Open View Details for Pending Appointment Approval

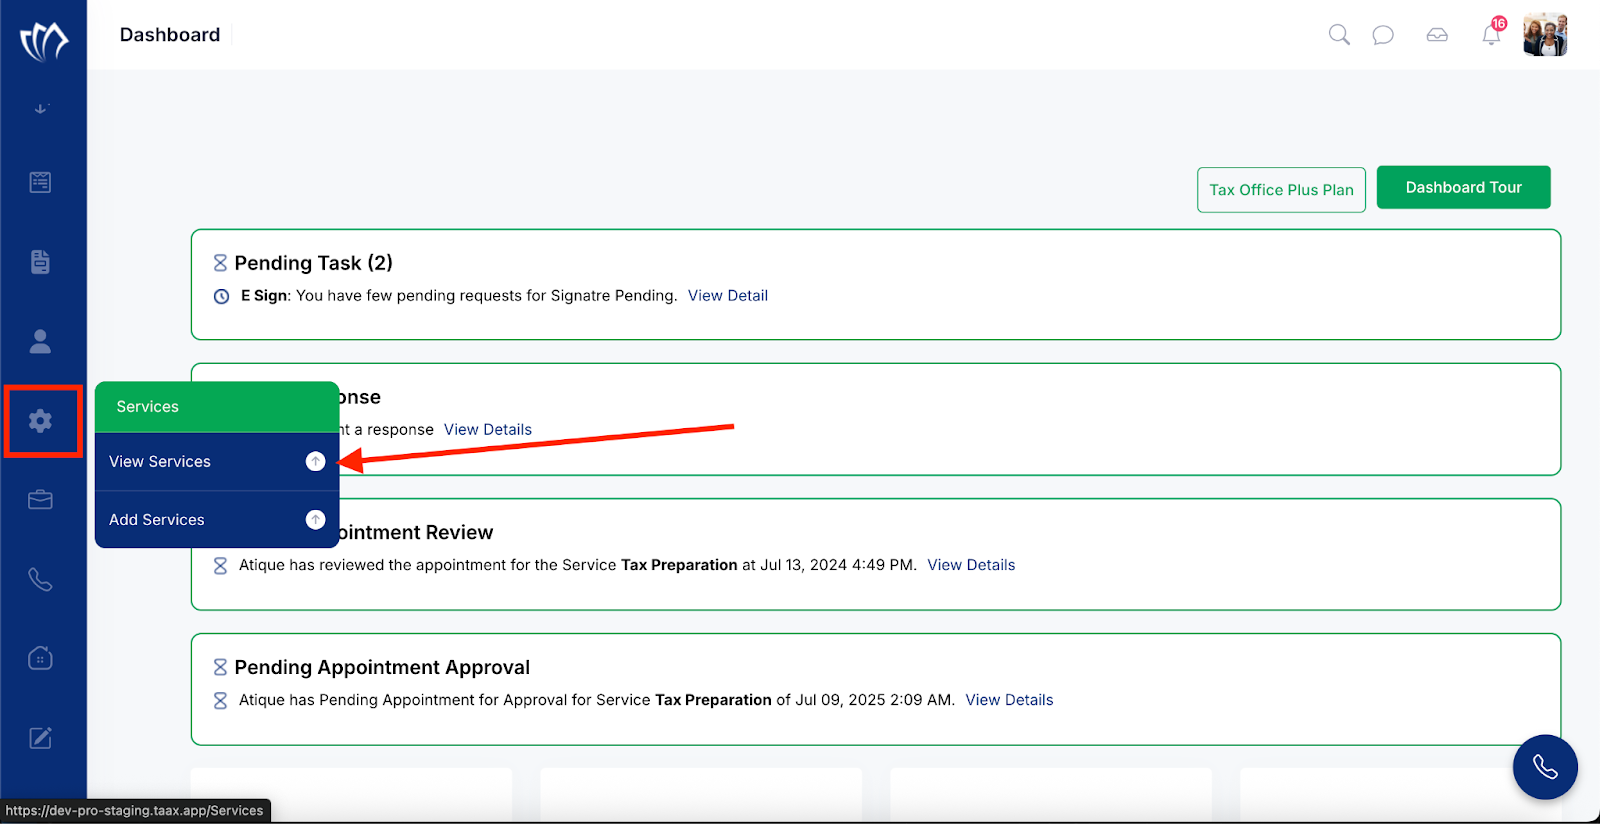tap(1009, 700)
